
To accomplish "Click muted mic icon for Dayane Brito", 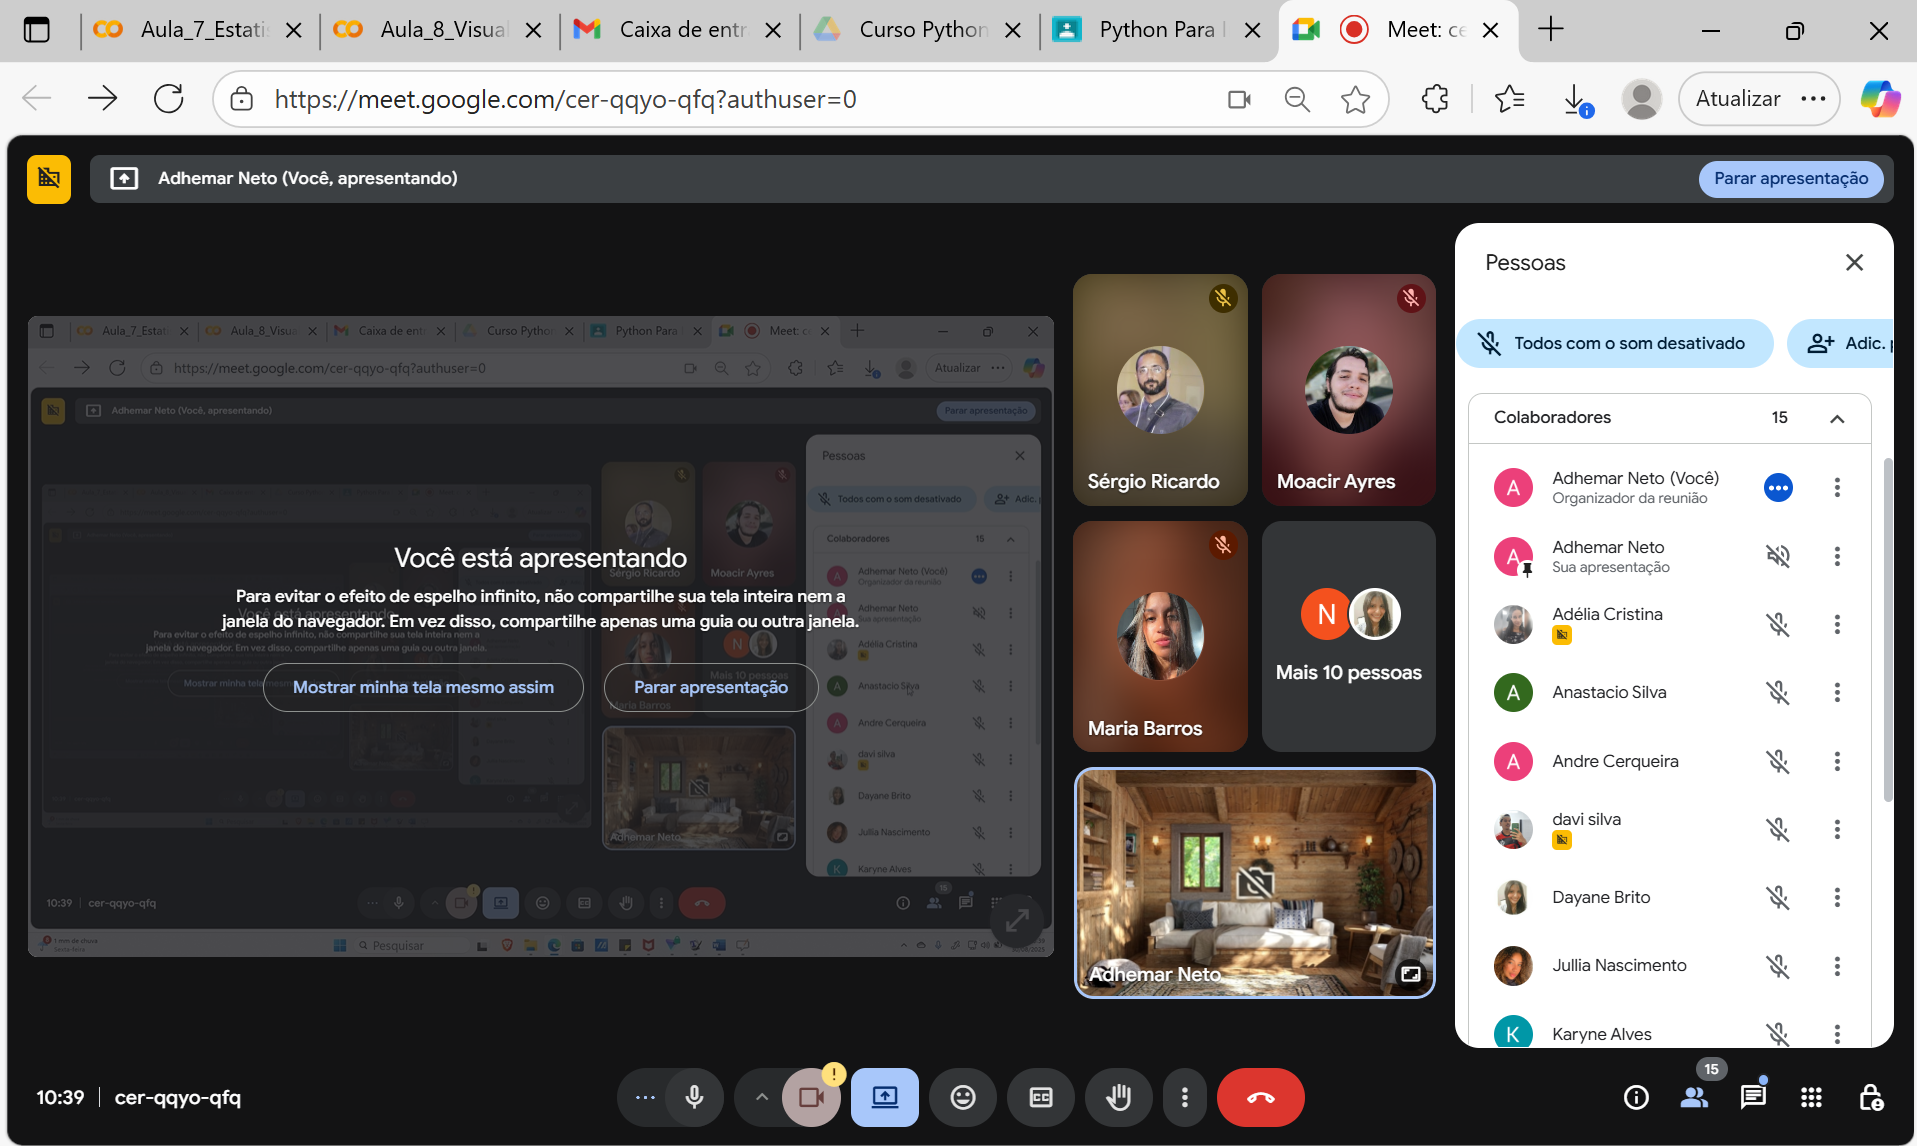I will point(1778,898).
